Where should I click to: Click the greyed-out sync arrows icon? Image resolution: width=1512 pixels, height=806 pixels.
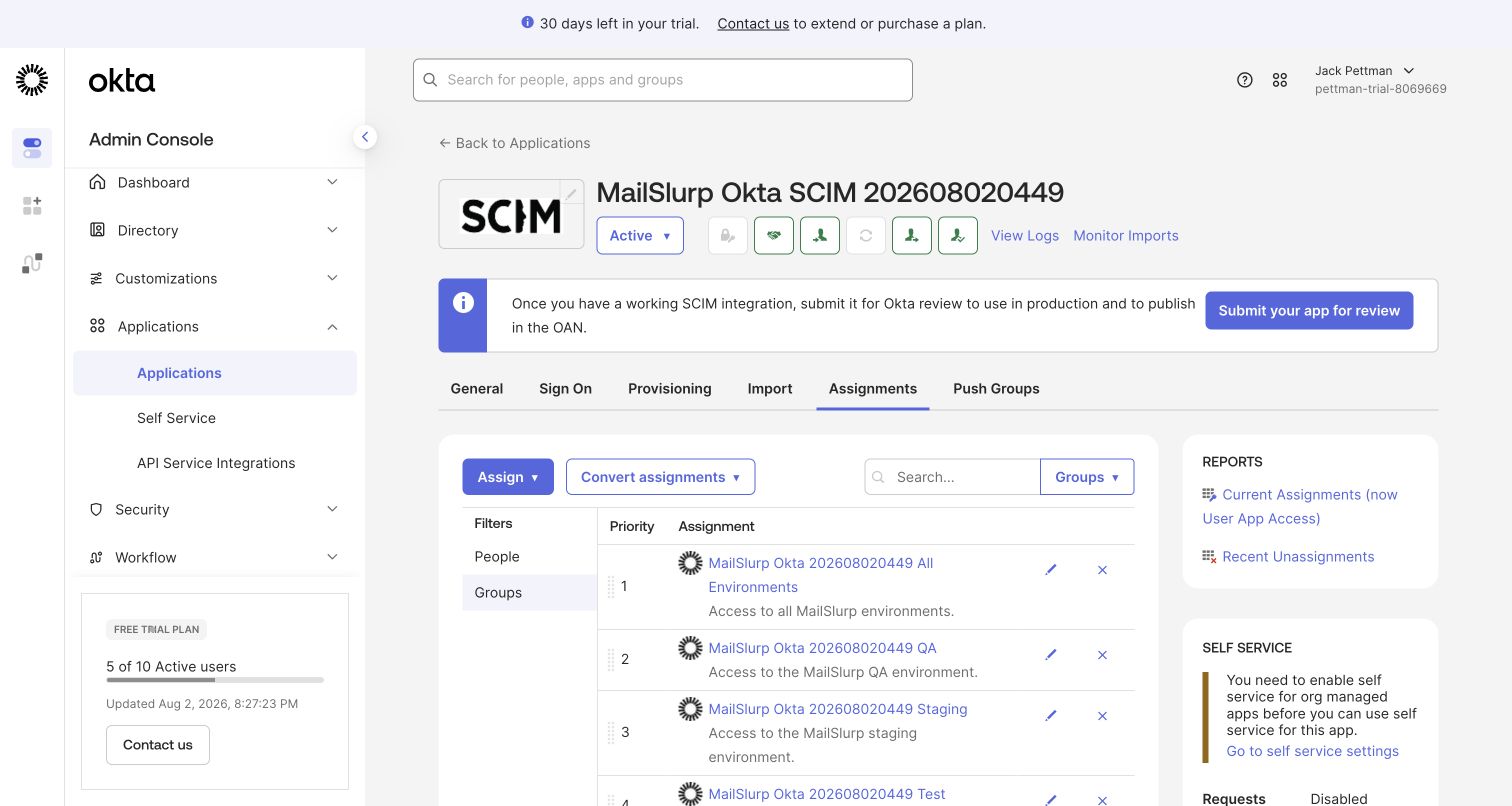tap(866, 236)
